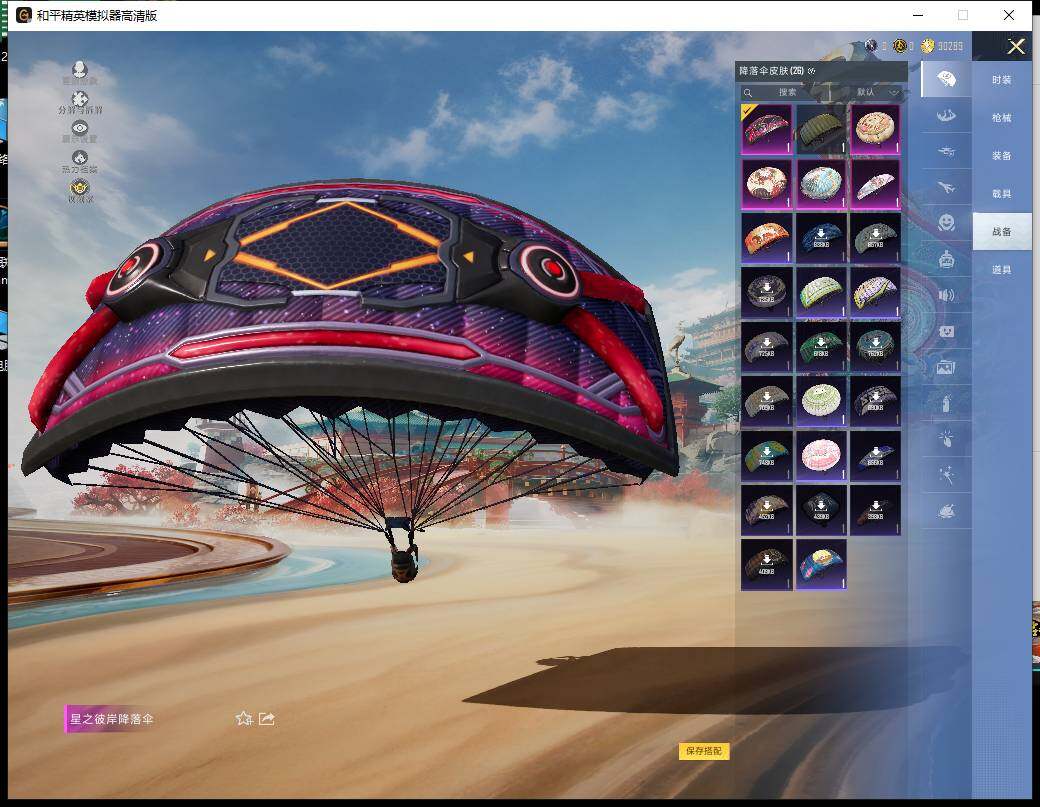Switch to the 枪械 tab
The height and width of the screenshot is (807, 1040).
pos(1001,118)
